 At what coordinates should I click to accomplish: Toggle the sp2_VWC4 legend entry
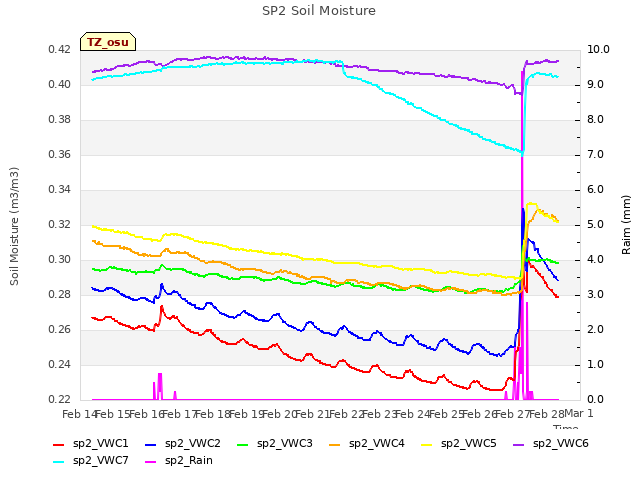point(367,444)
